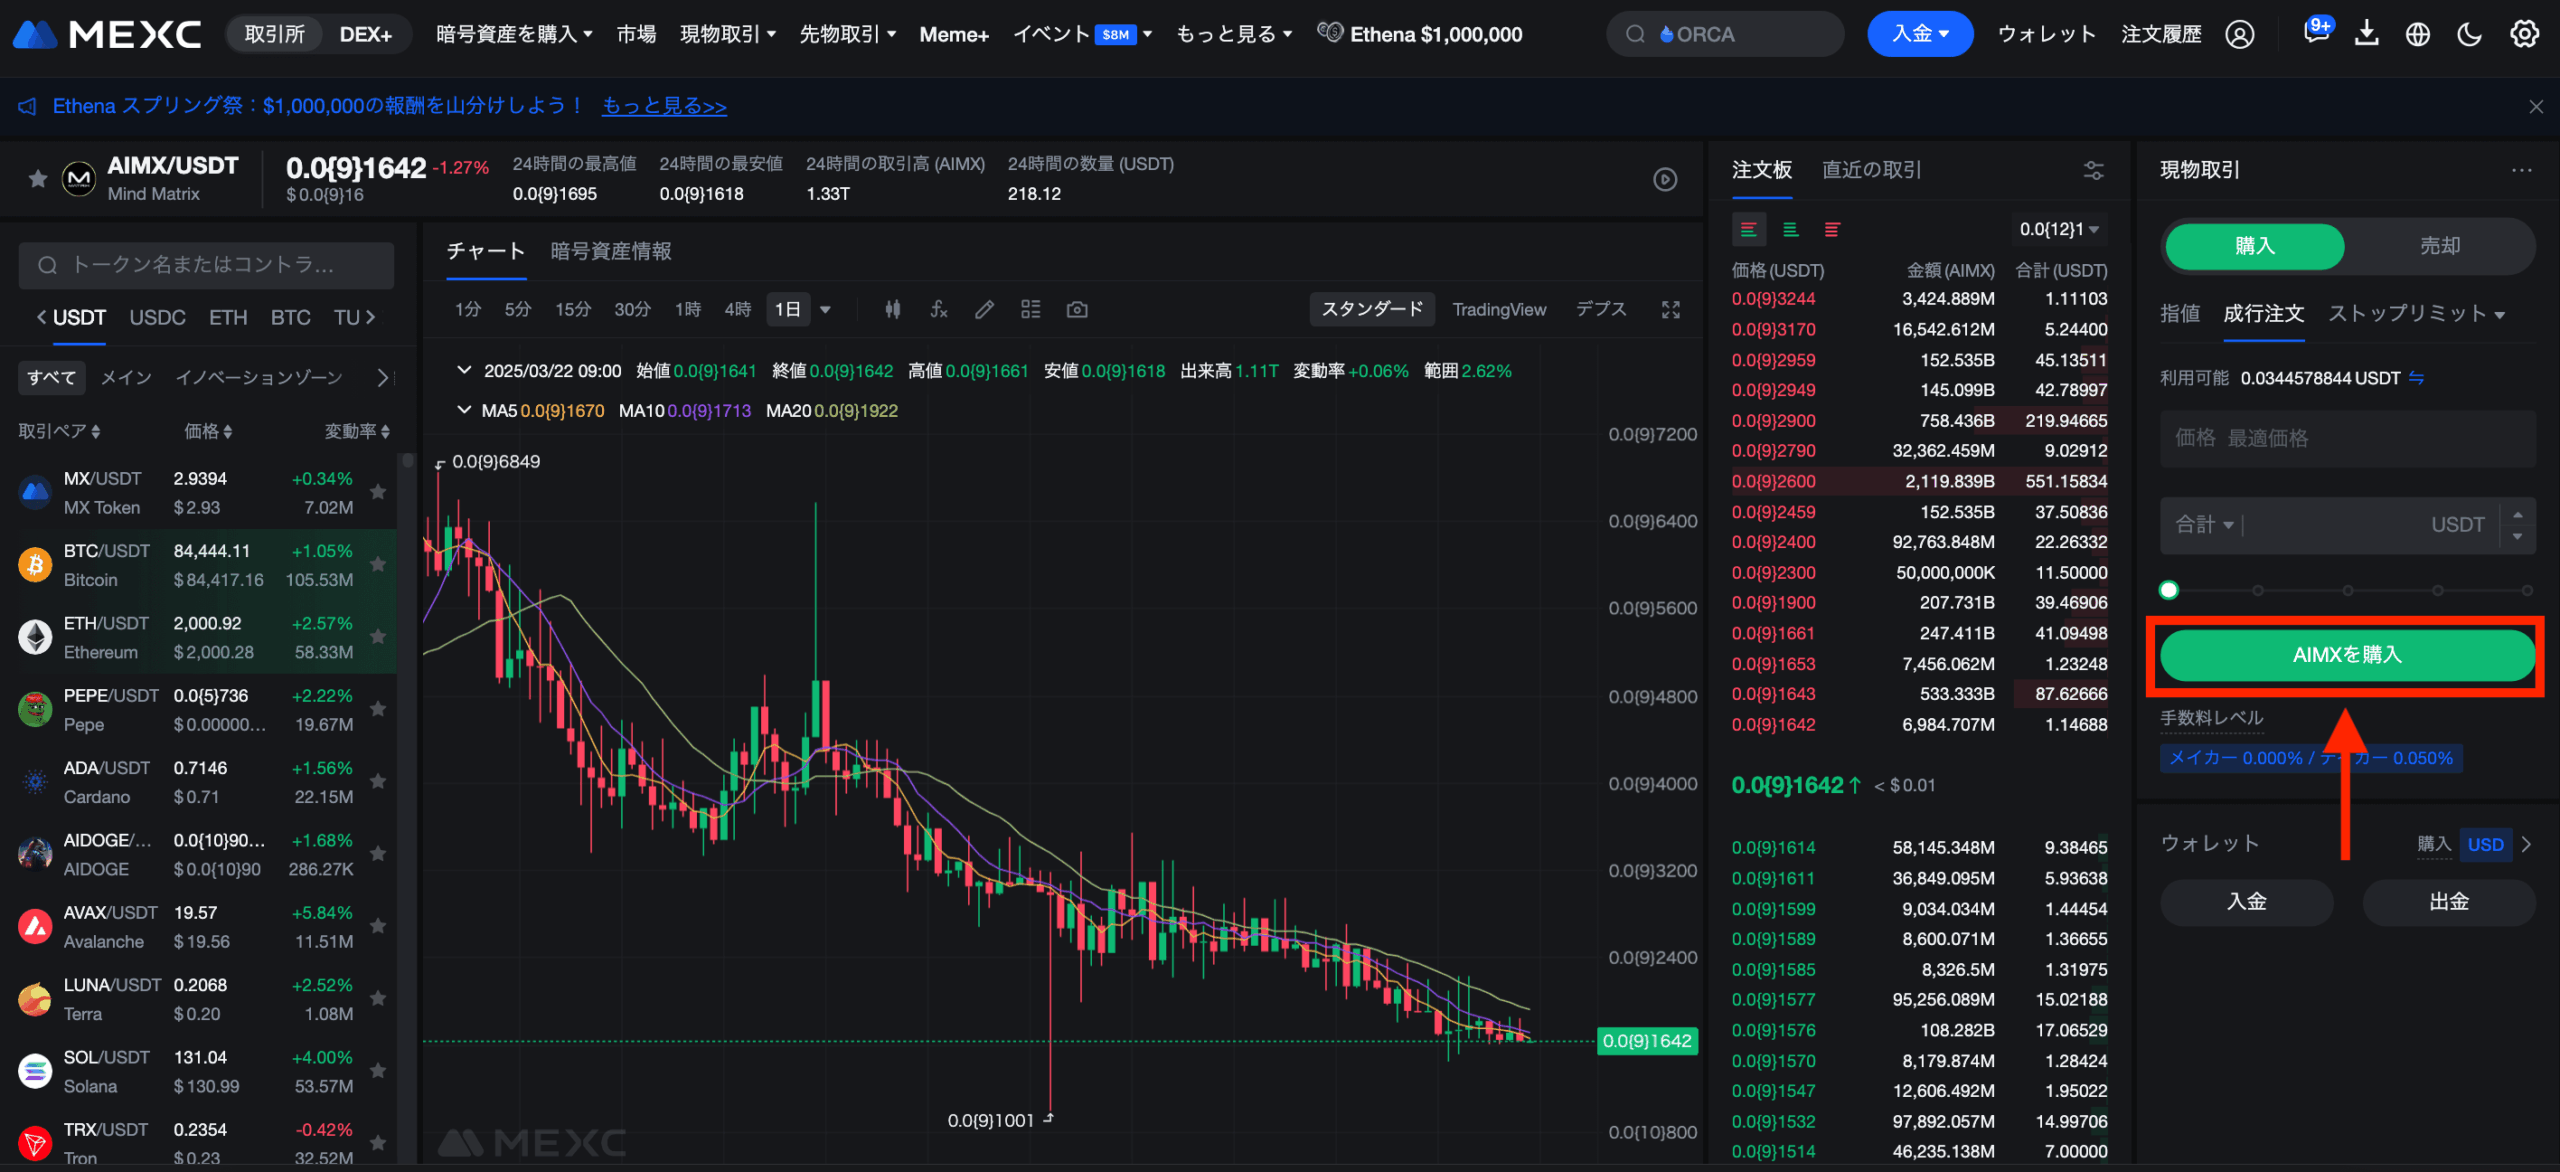Select ETH market tab

228,318
